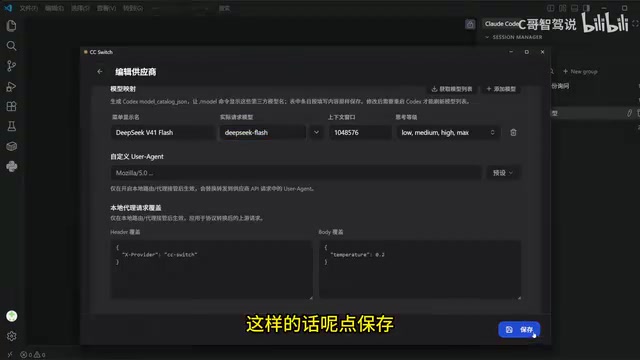Open the 选择(S) menu
Image resolution: width=640 pixels, height=360 pixels.
click(x=80, y=8)
